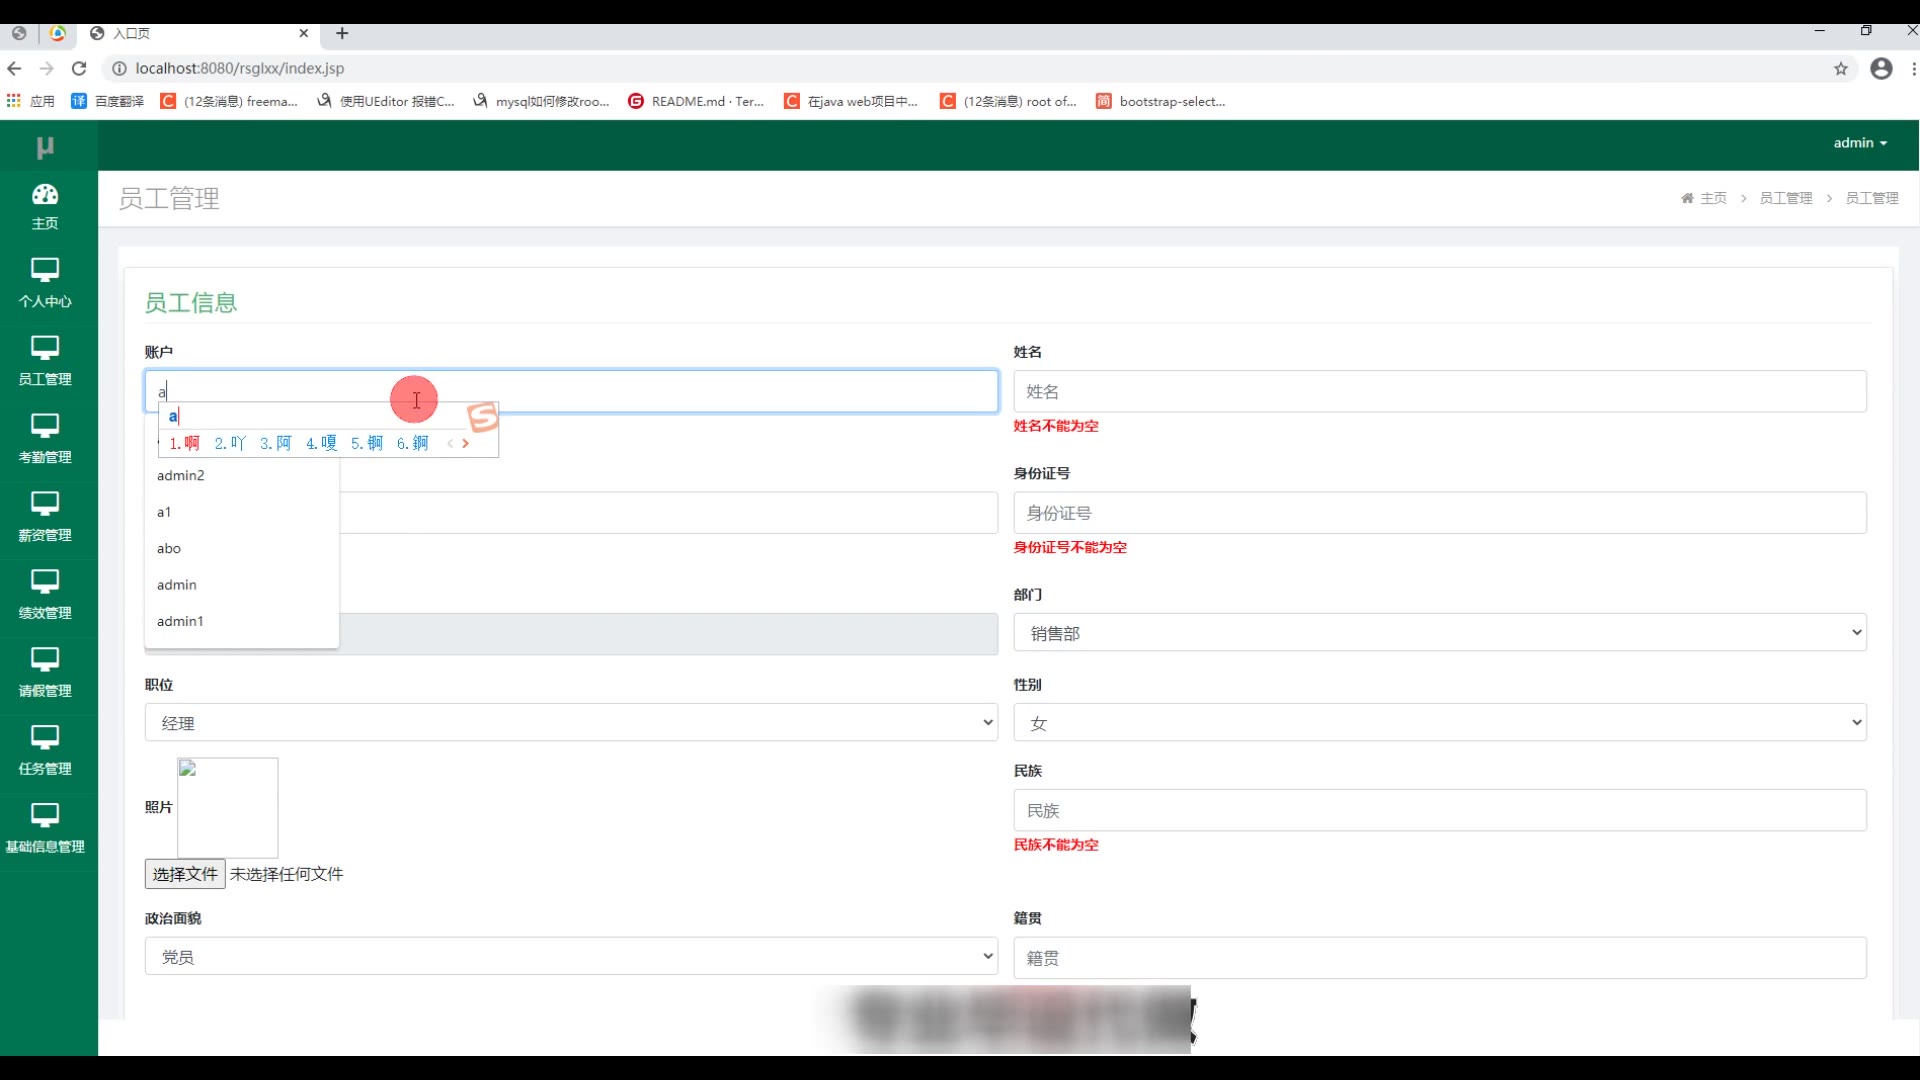Click the 选择文件 upload button
The width and height of the screenshot is (1920, 1080).
(185, 874)
